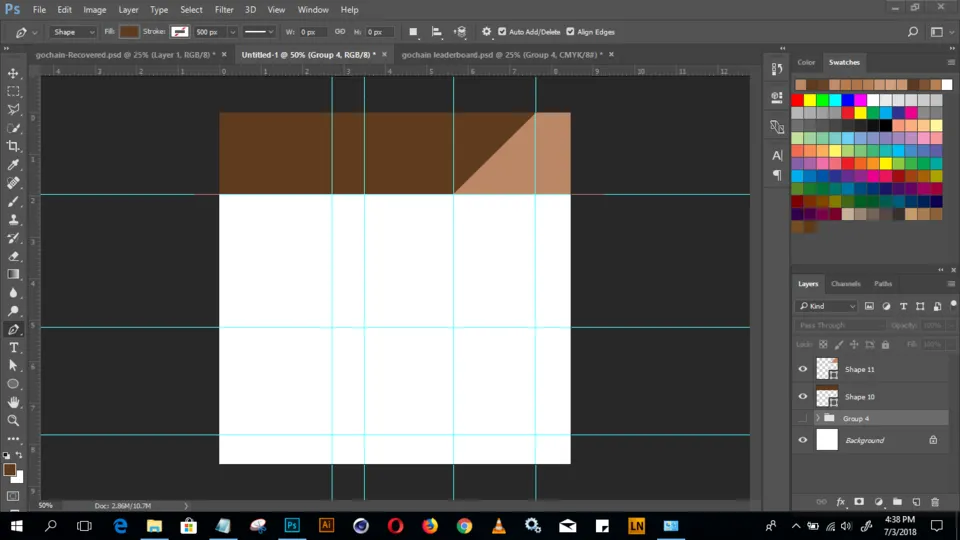Select the Gradient tool
960x540 pixels.
pyautogui.click(x=13, y=274)
